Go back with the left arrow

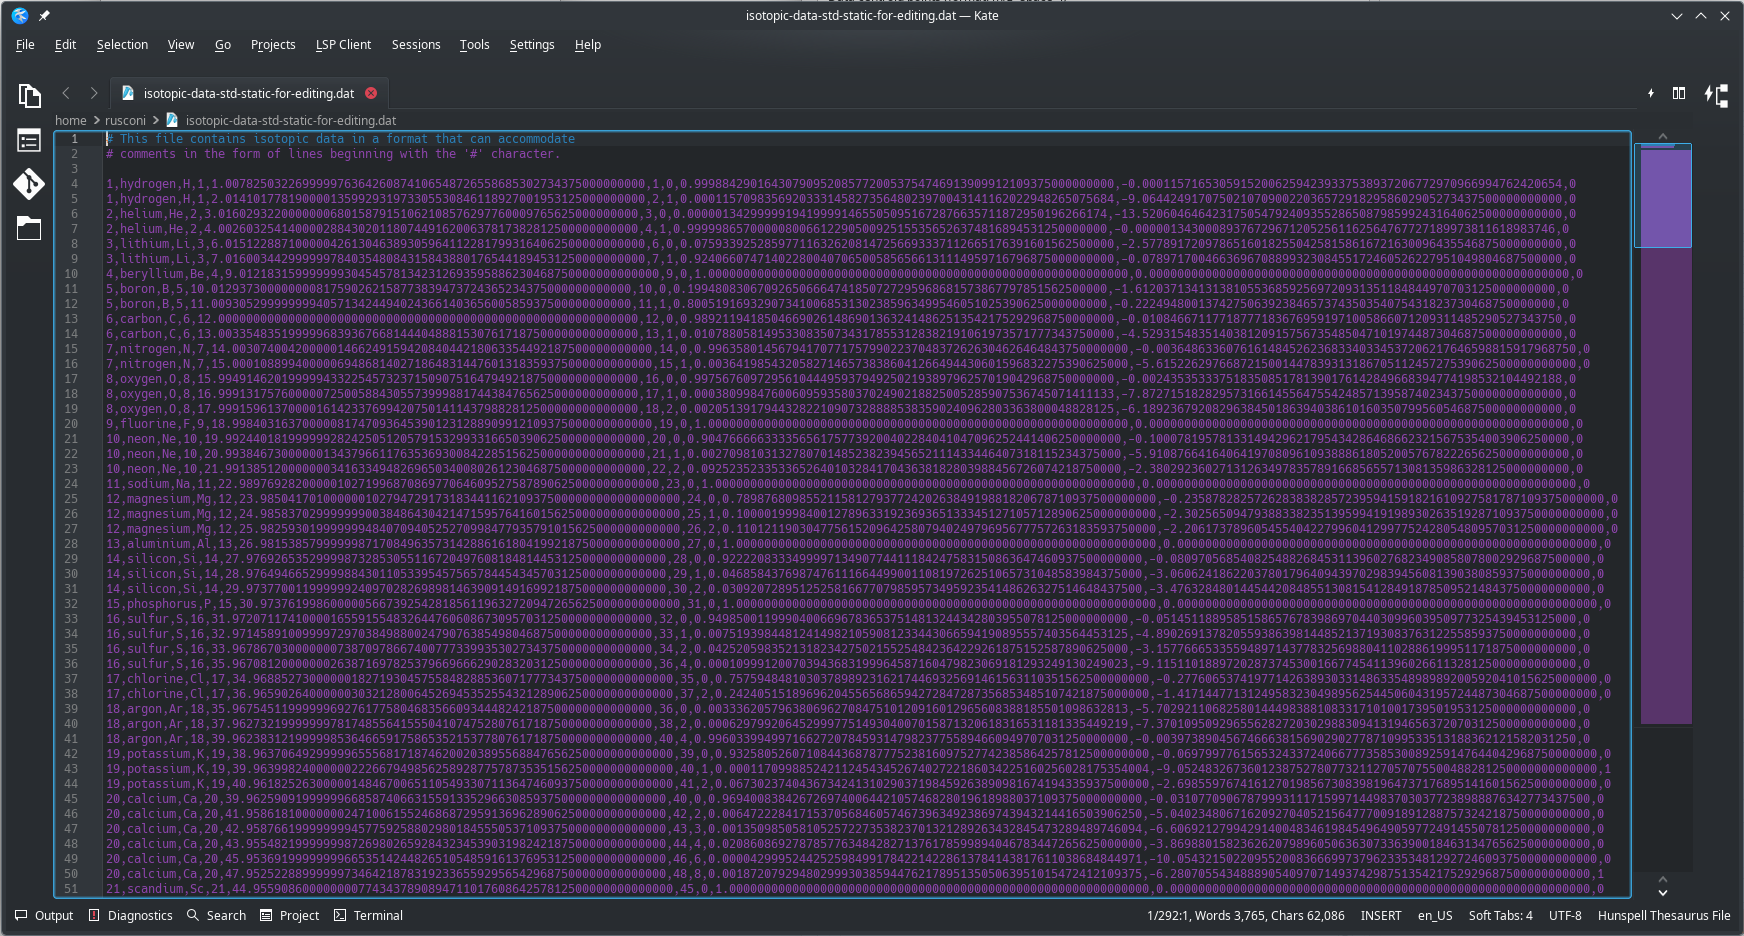click(66, 93)
